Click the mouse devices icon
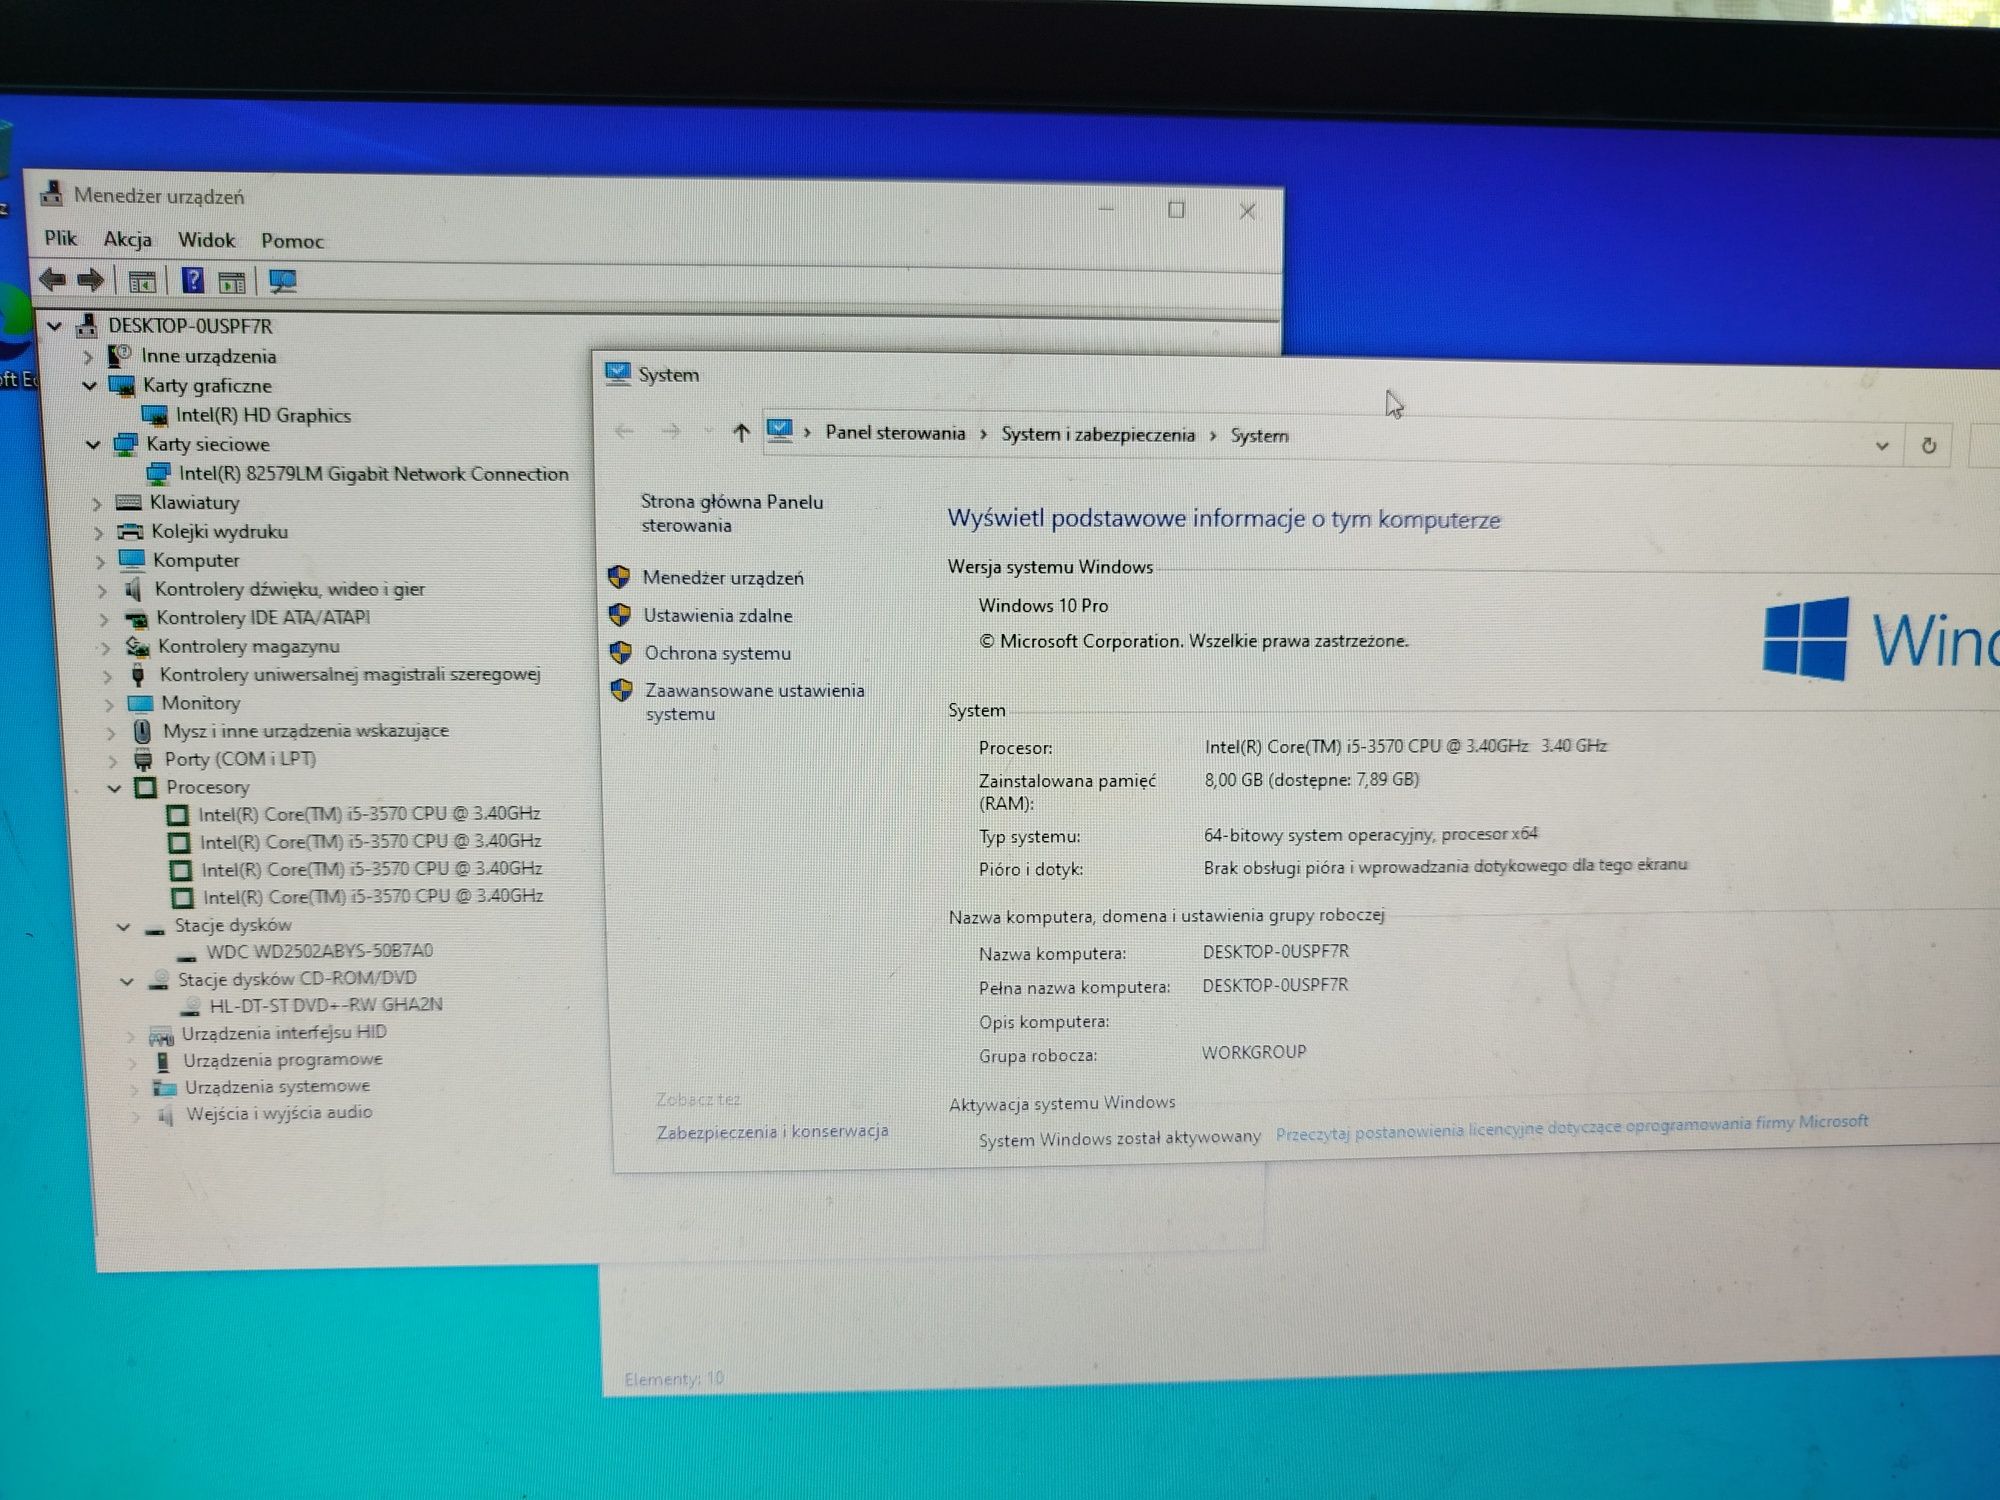This screenshot has width=2000, height=1500. tap(143, 731)
